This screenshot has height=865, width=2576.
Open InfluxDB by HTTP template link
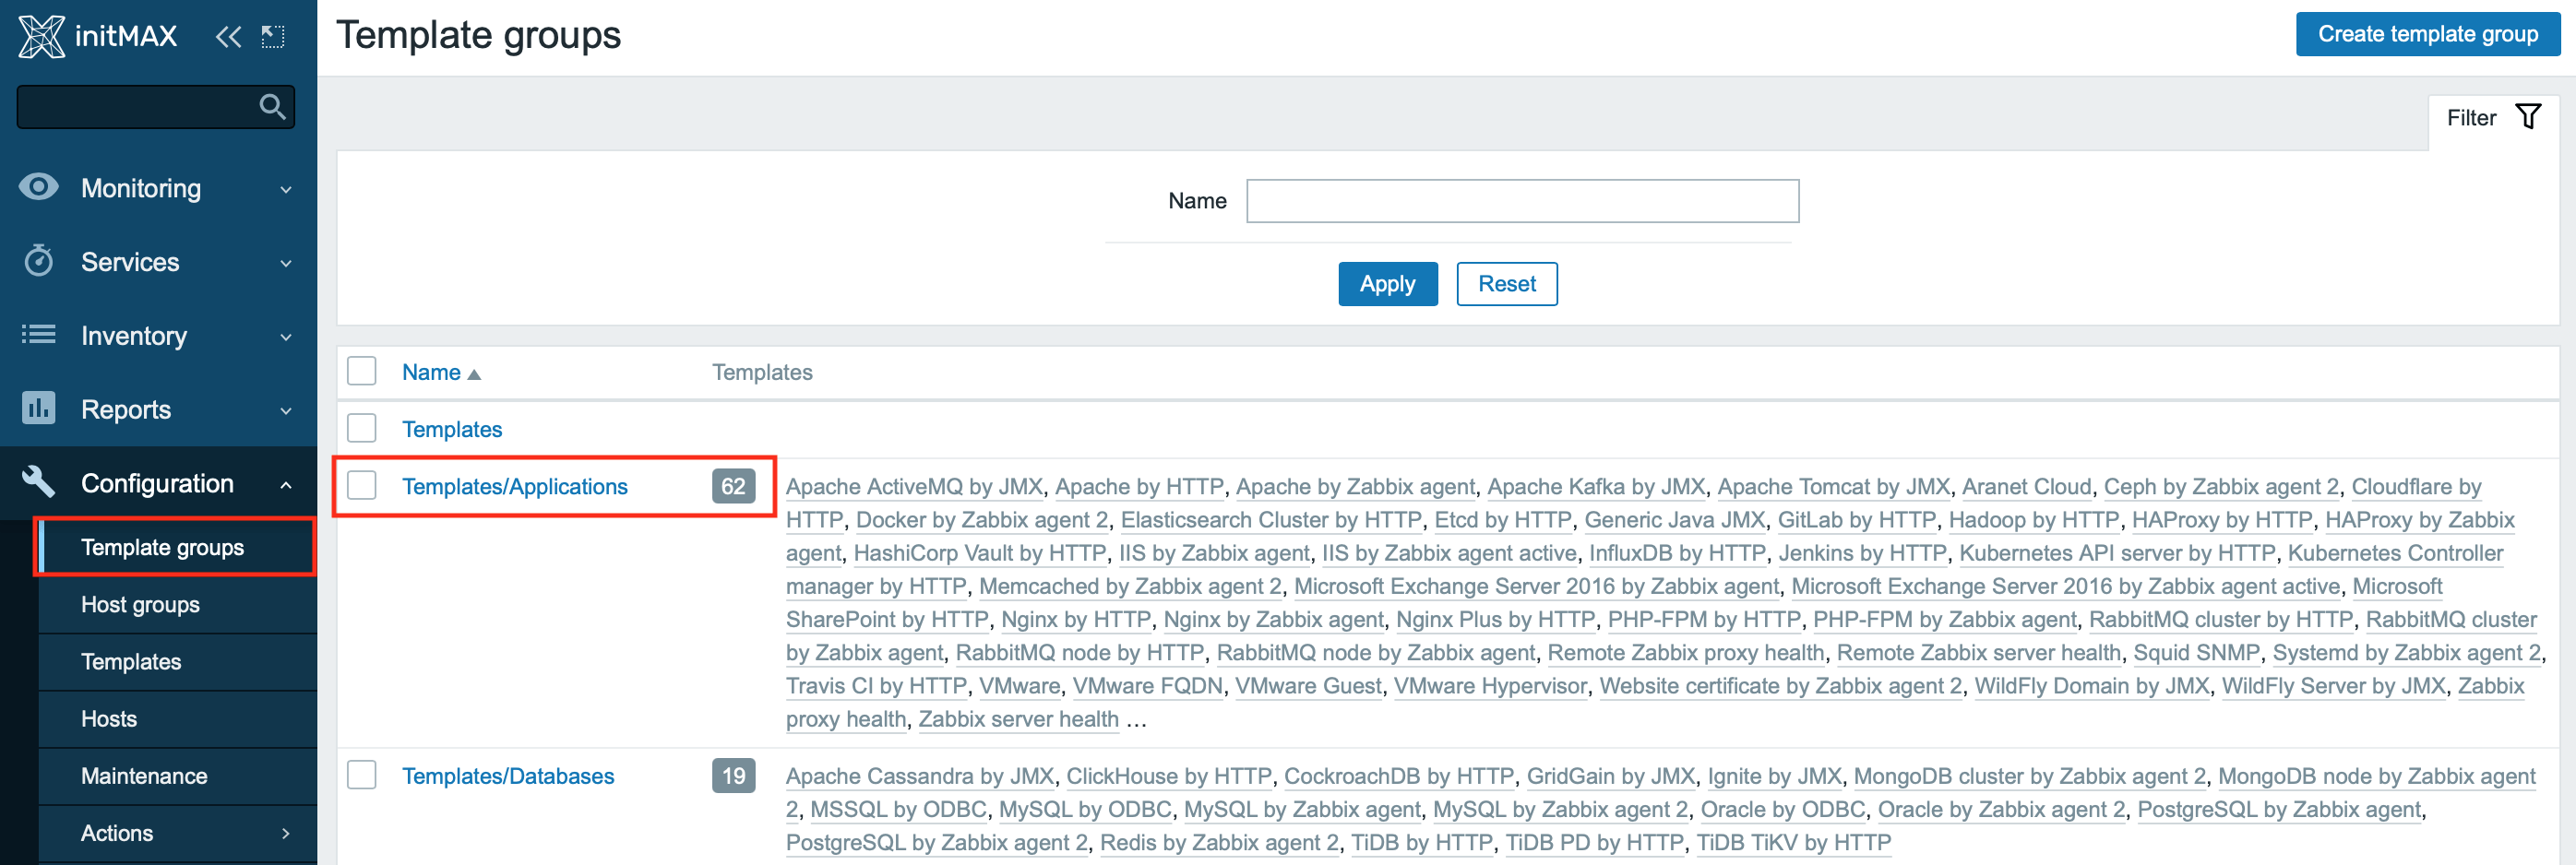pyautogui.click(x=1677, y=553)
